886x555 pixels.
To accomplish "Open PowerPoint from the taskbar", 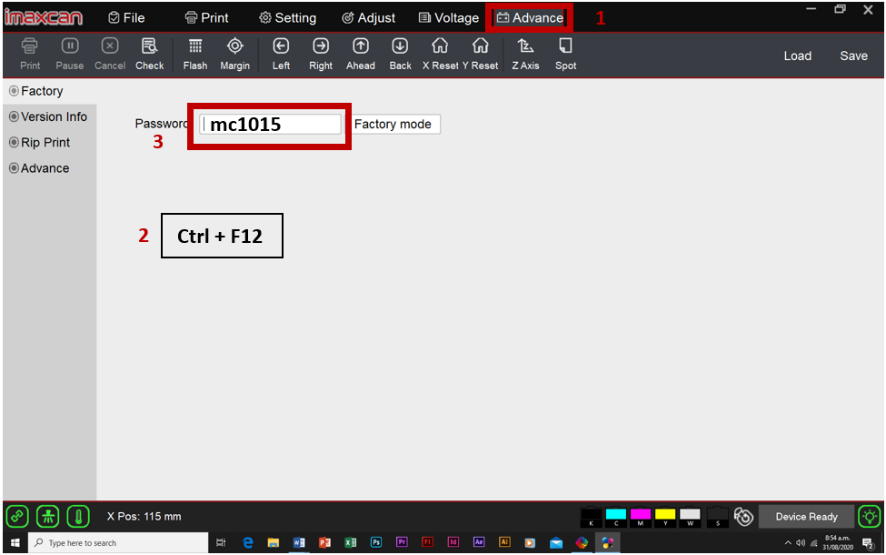I will pos(324,542).
